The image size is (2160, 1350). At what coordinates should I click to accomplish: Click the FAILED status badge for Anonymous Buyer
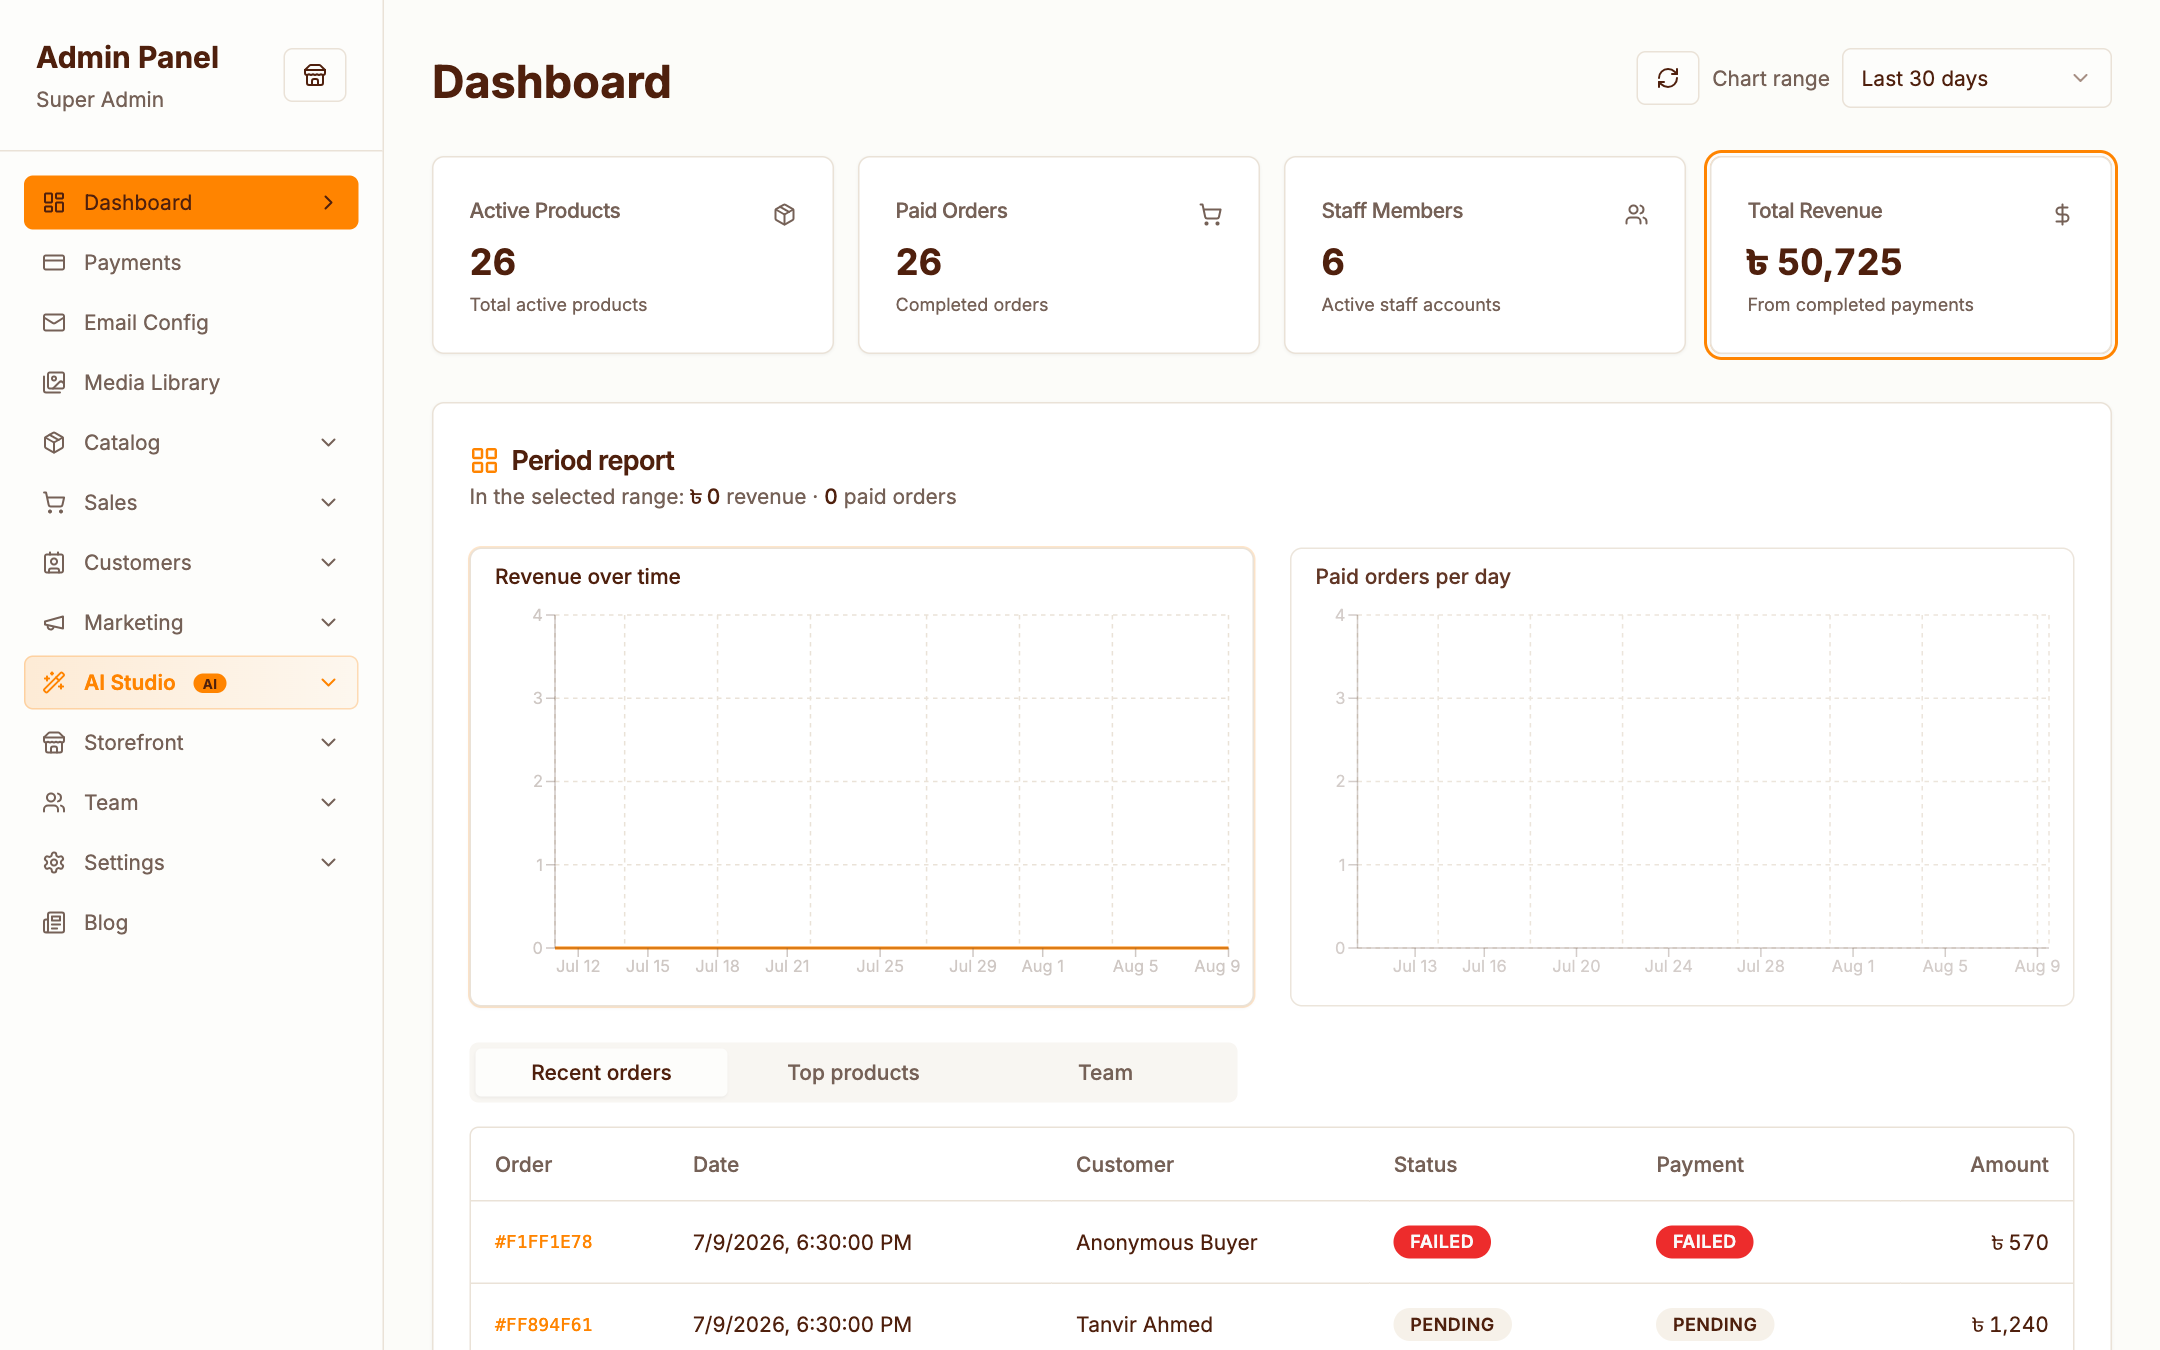[x=1441, y=1241]
